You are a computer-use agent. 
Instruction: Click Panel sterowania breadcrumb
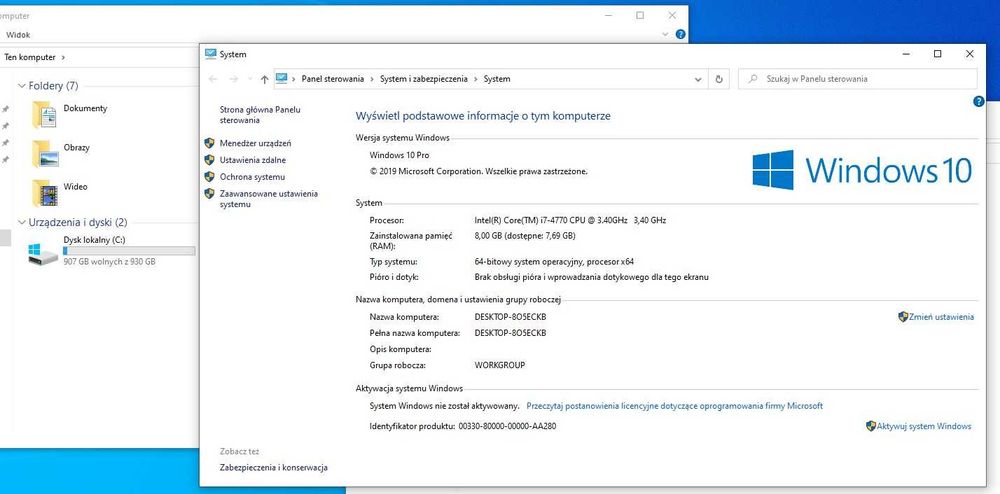click(332, 79)
